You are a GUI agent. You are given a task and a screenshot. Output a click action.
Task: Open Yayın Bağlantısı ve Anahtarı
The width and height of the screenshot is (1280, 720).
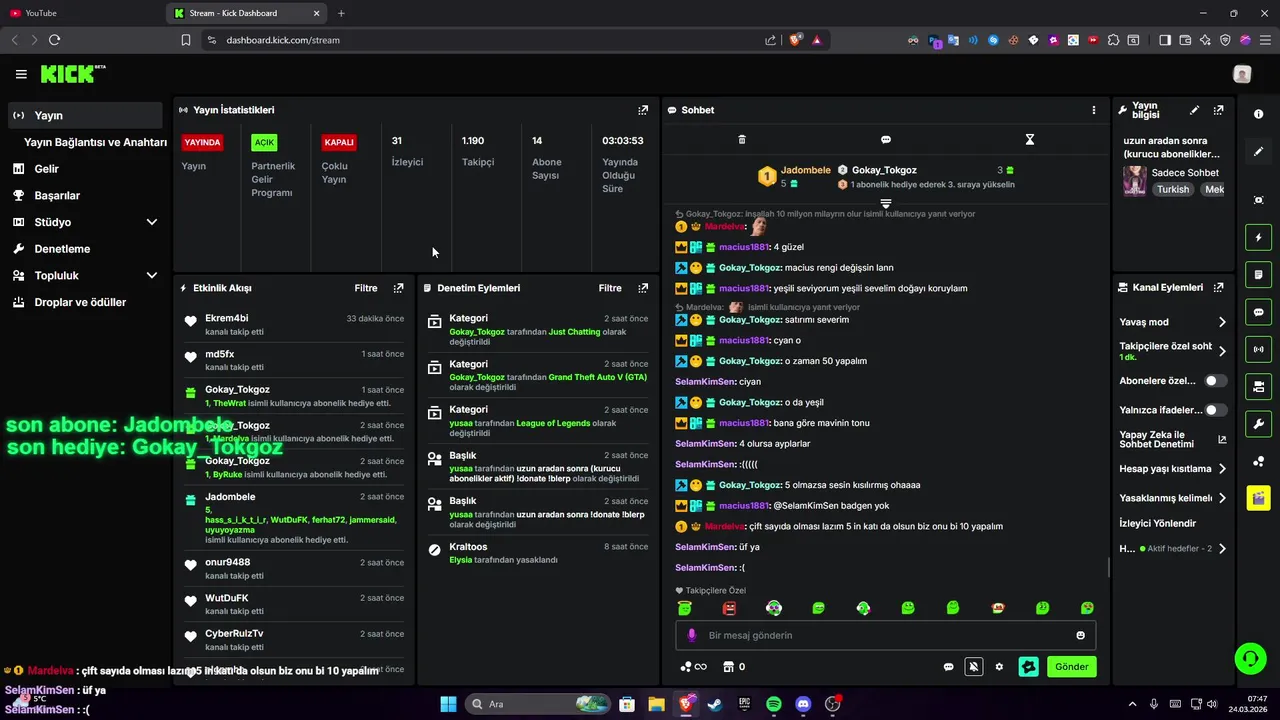pos(95,142)
